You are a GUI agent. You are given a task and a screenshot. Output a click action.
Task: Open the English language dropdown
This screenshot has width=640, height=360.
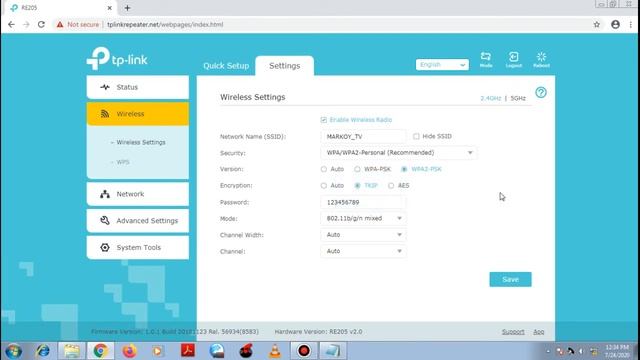[x=442, y=64]
